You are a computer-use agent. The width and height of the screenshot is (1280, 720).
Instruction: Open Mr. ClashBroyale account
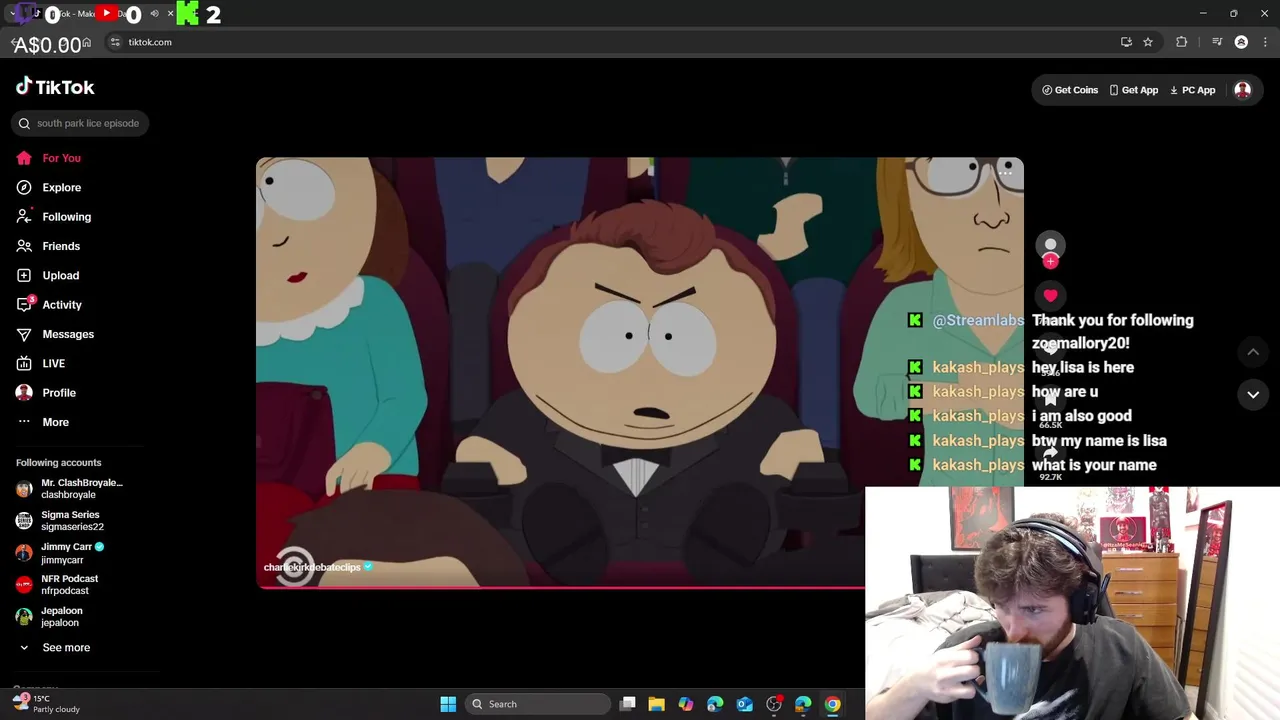(70, 488)
